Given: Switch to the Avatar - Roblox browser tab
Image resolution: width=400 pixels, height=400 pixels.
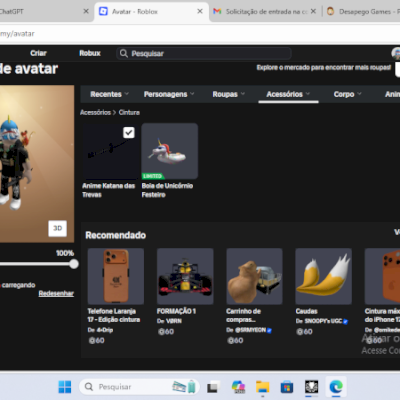Looking at the screenshot, I should pyautogui.click(x=152, y=11).
